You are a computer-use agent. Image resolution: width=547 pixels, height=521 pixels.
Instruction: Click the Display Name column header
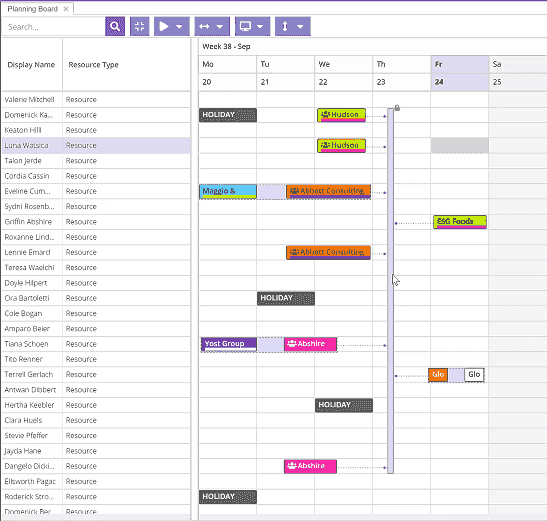(x=31, y=65)
